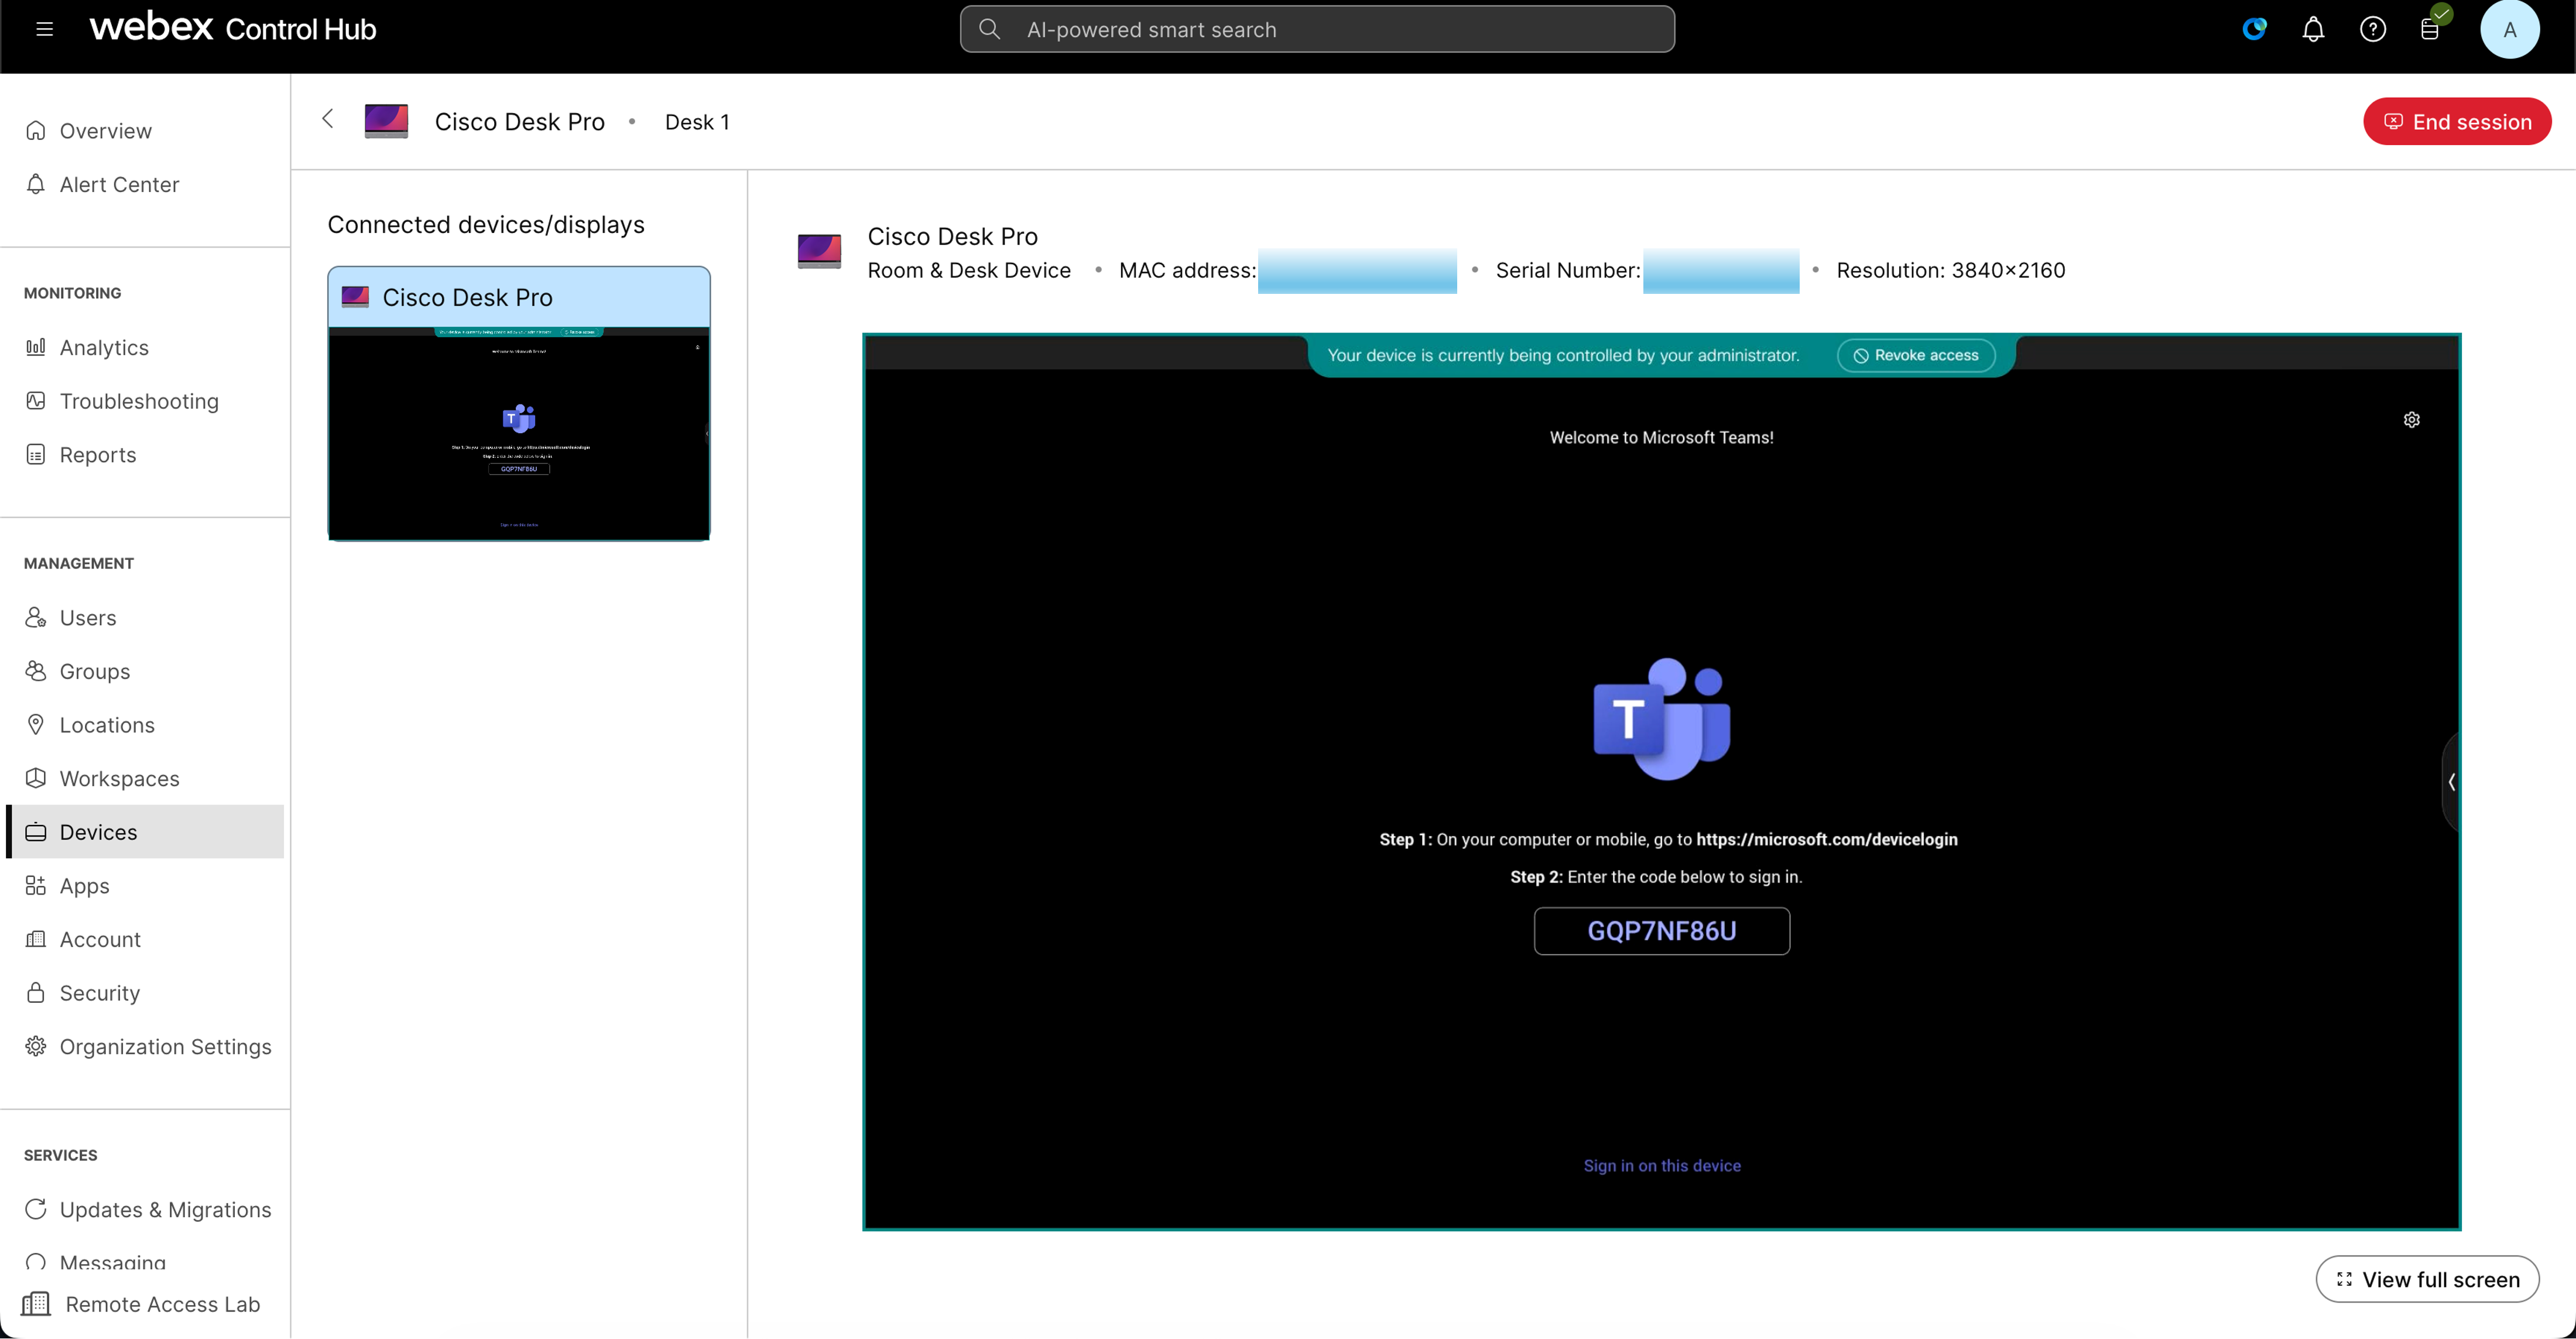Click Sign in on this device link

click(1661, 1165)
